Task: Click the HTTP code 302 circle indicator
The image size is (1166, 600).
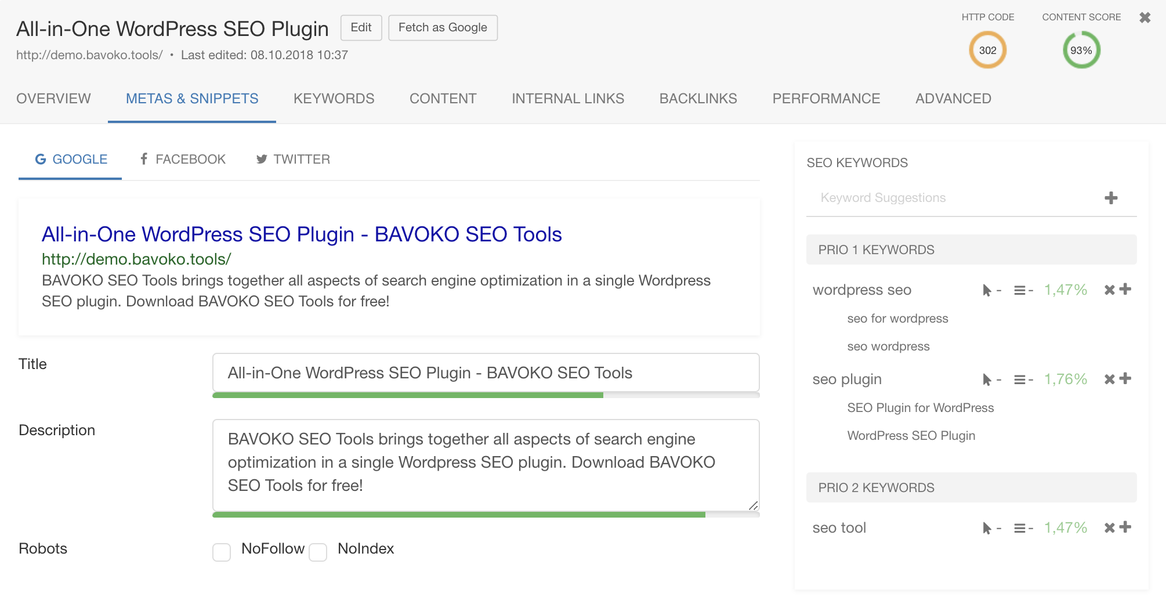Action: tap(988, 51)
